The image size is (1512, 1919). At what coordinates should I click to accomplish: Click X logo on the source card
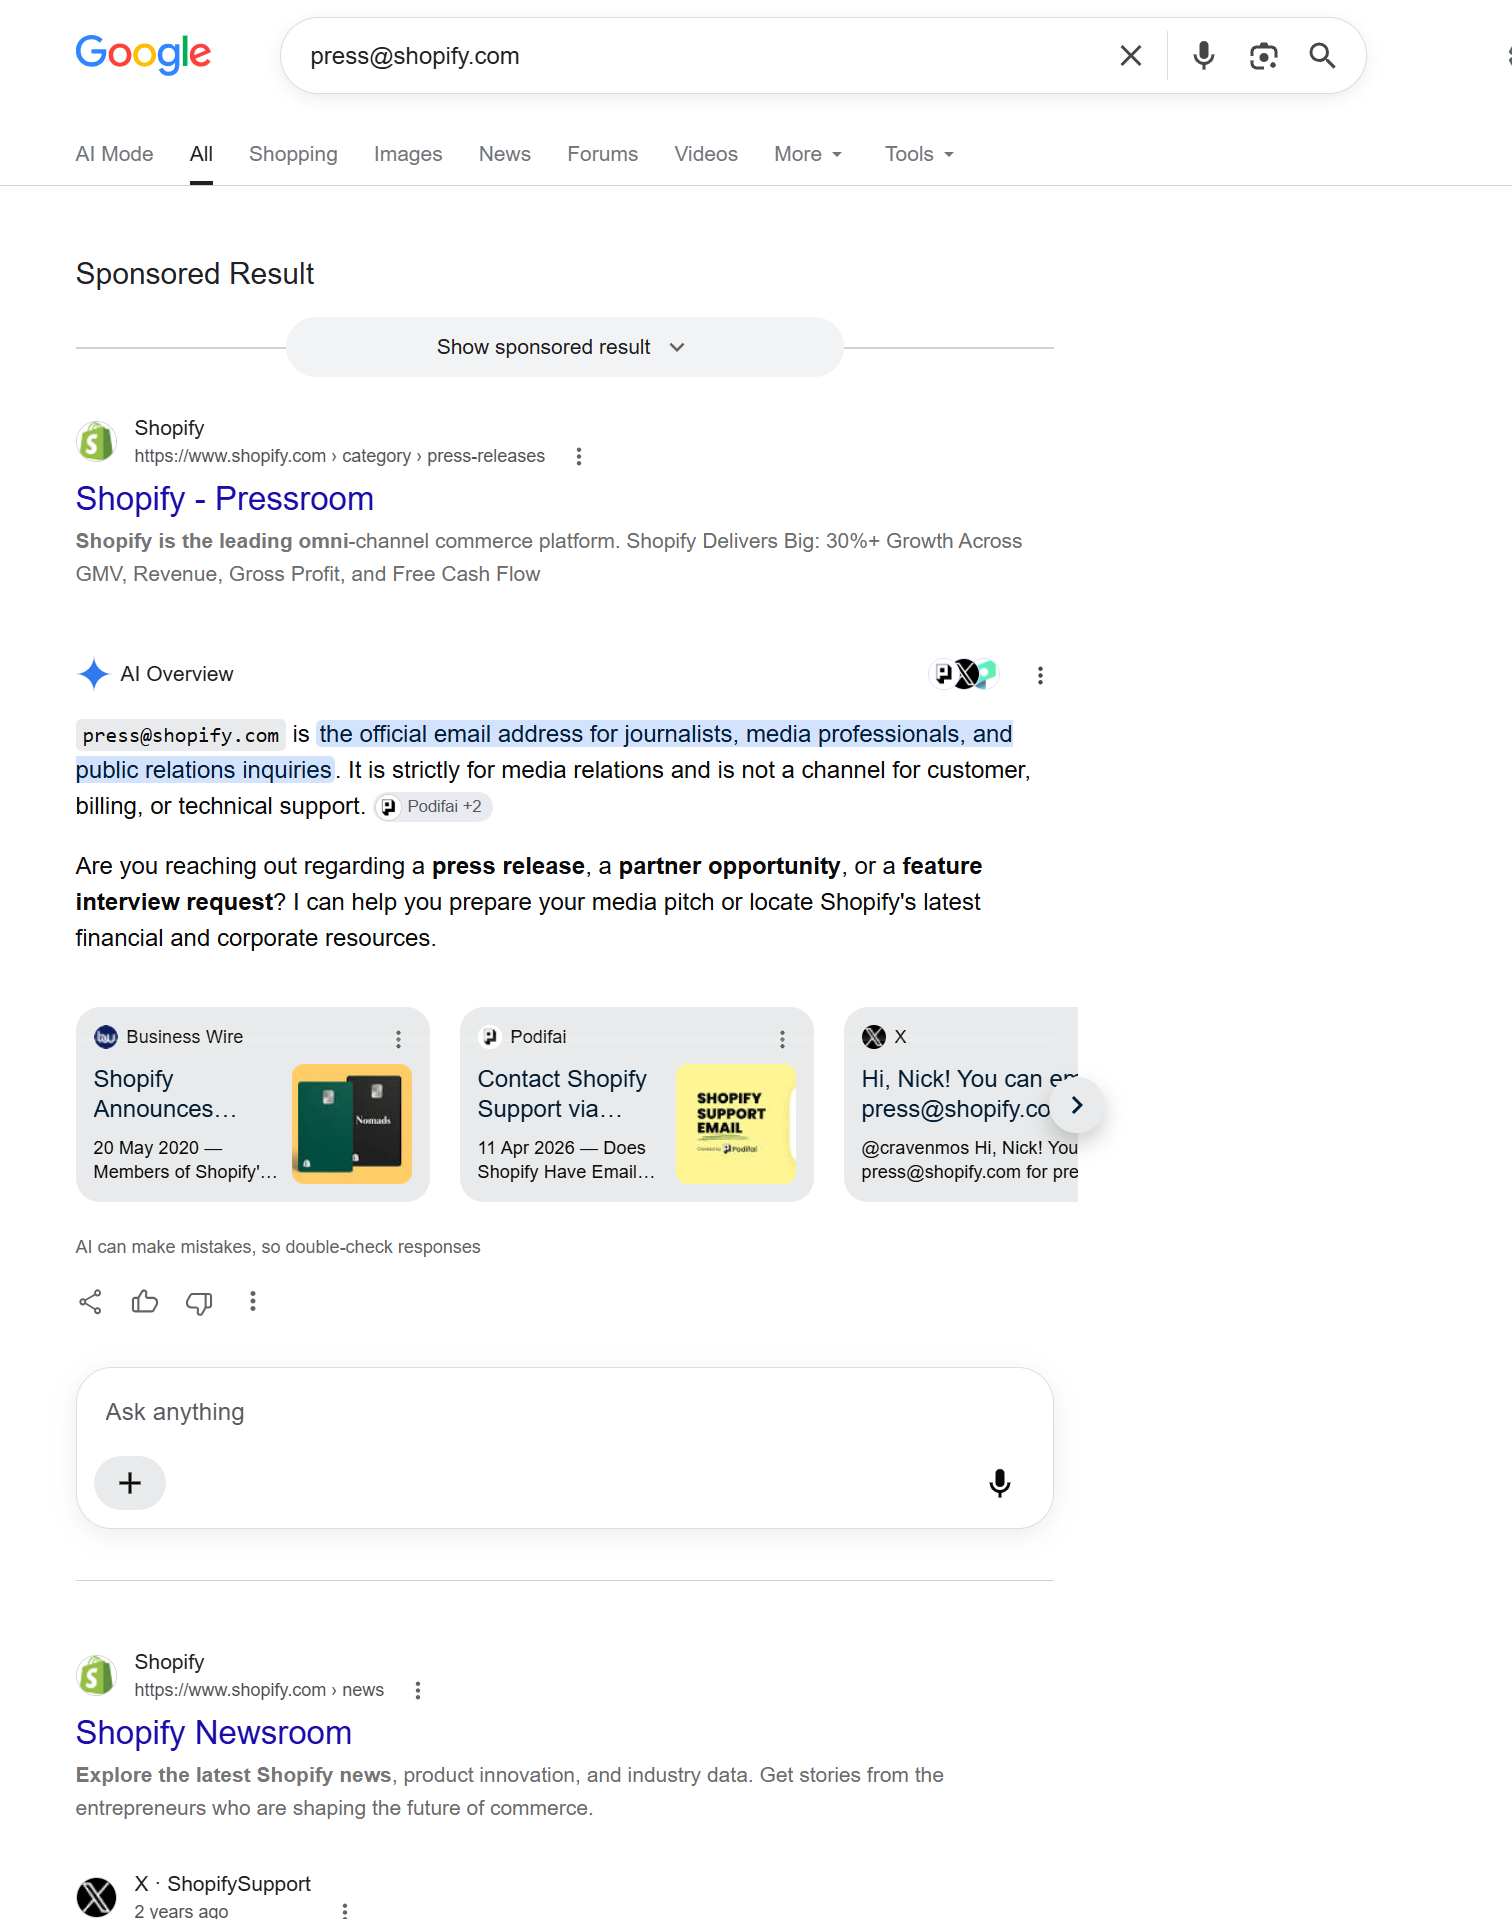(x=874, y=1037)
